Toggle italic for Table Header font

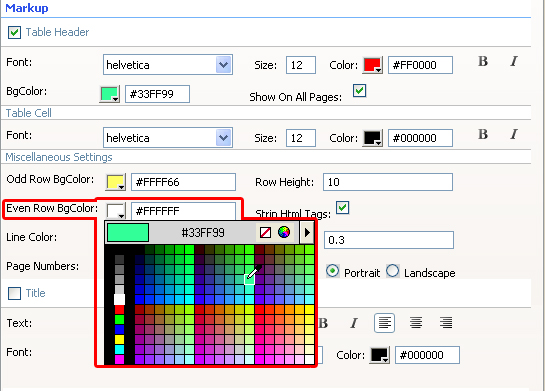[514, 62]
